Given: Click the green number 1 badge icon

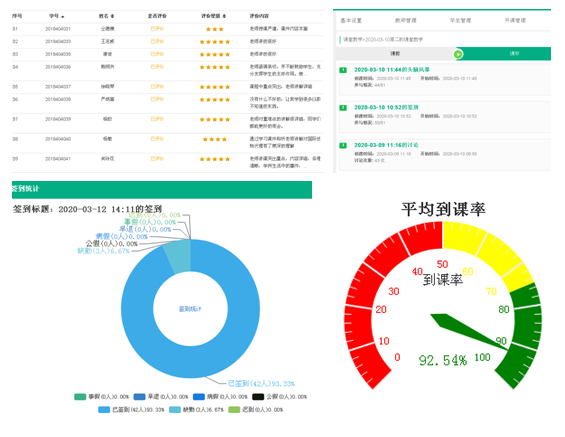Looking at the screenshot, I should pos(343,70).
